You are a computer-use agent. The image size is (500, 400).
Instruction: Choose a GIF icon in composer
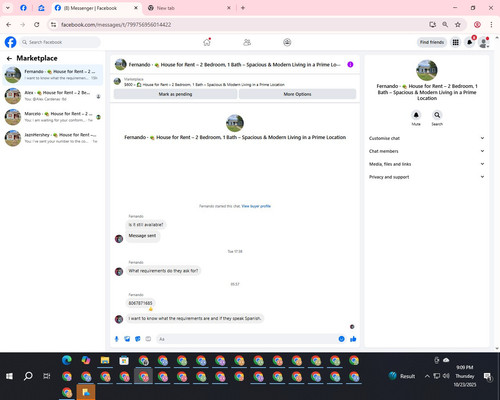148,339
